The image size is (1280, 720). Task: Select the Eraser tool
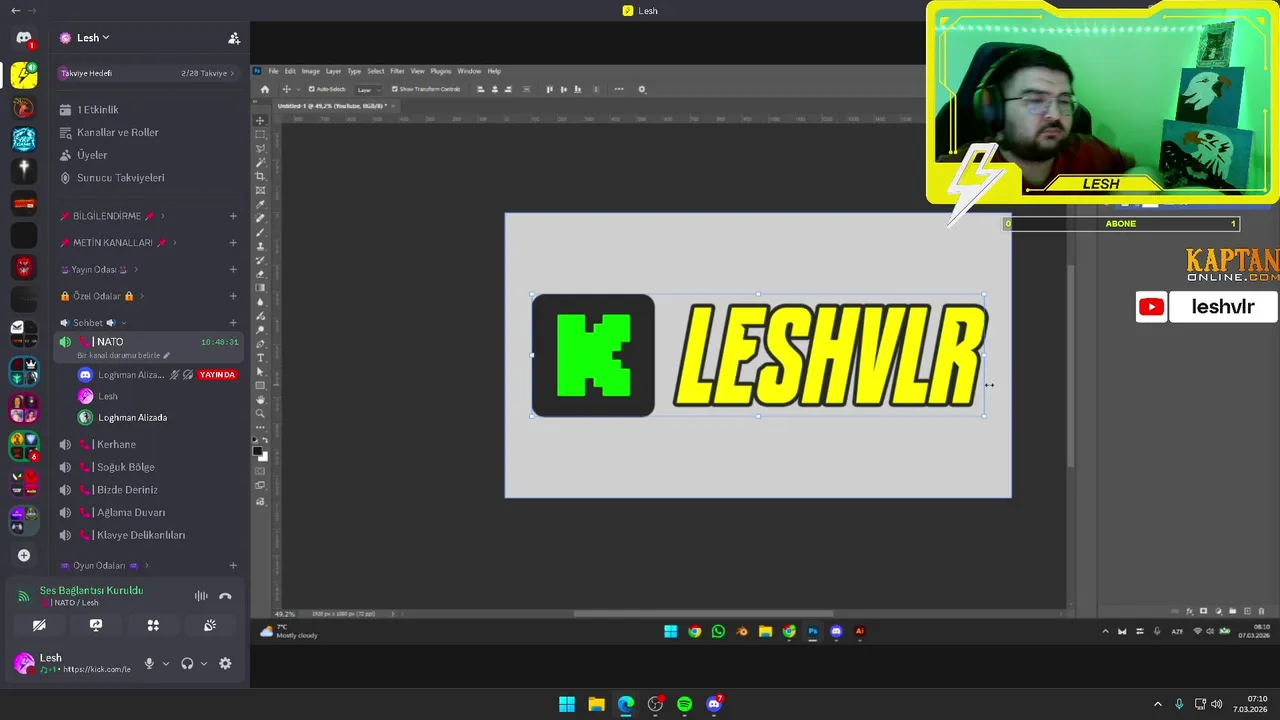click(260, 273)
